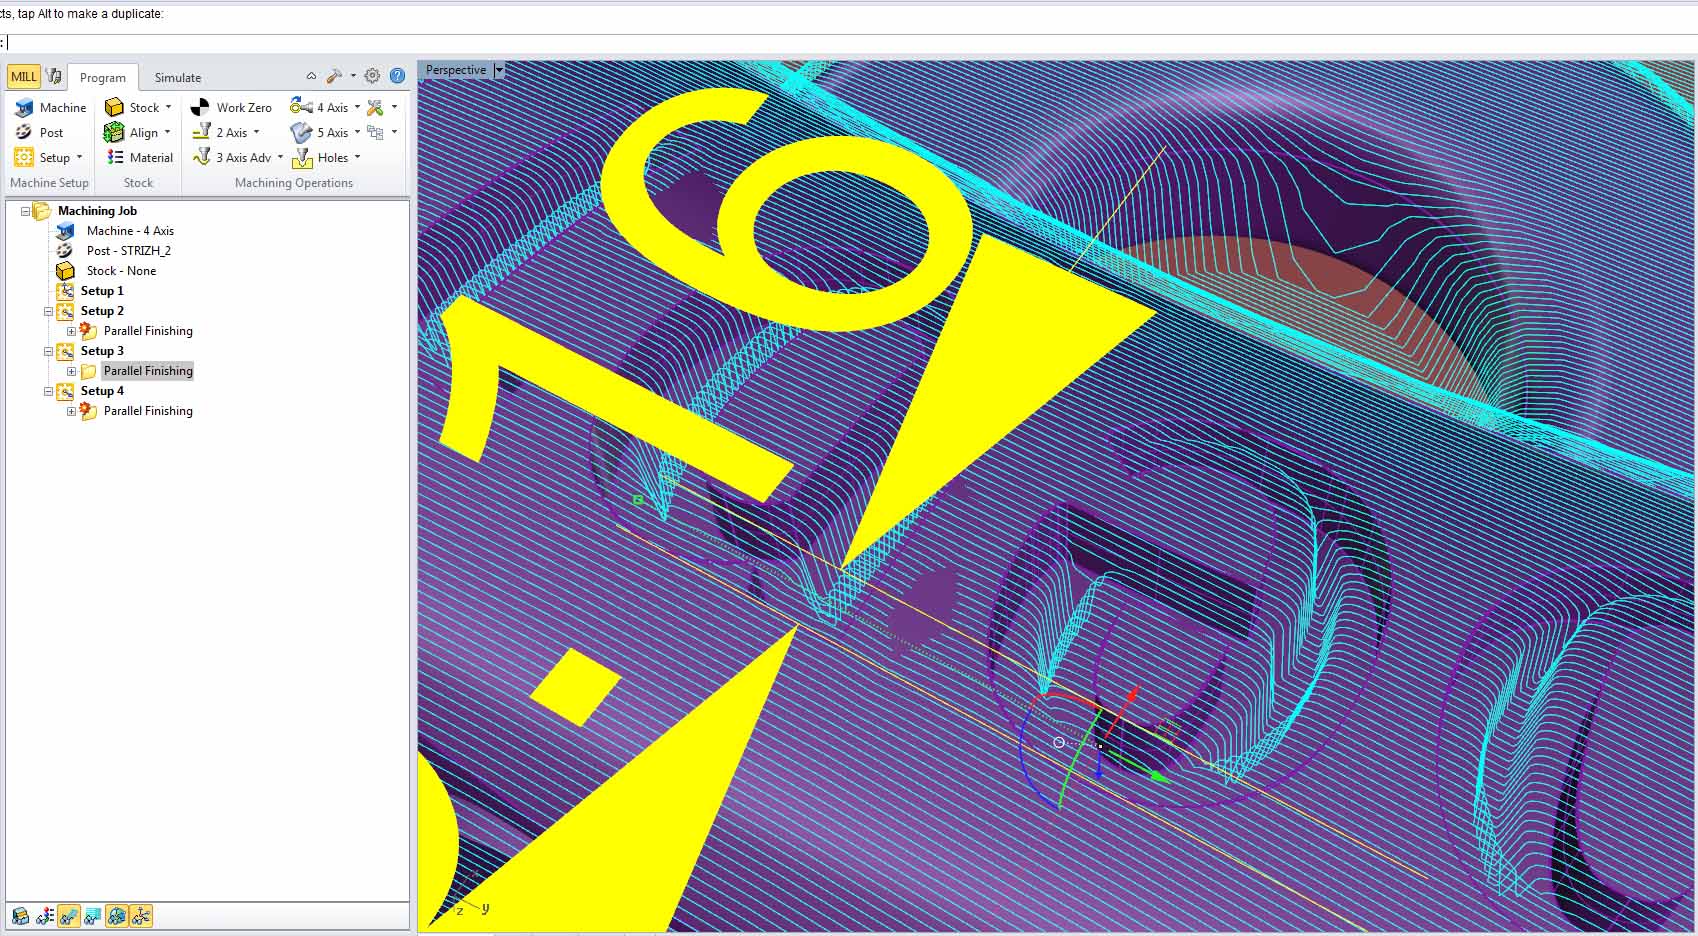Click the hammer utilities icon in ribbon header
The height and width of the screenshot is (936, 1698).
coord(335,76)
